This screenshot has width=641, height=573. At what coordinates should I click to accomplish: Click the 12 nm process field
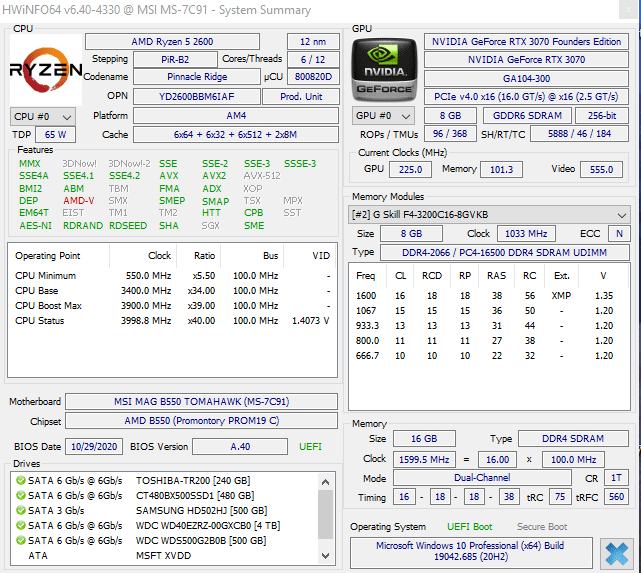313,42
